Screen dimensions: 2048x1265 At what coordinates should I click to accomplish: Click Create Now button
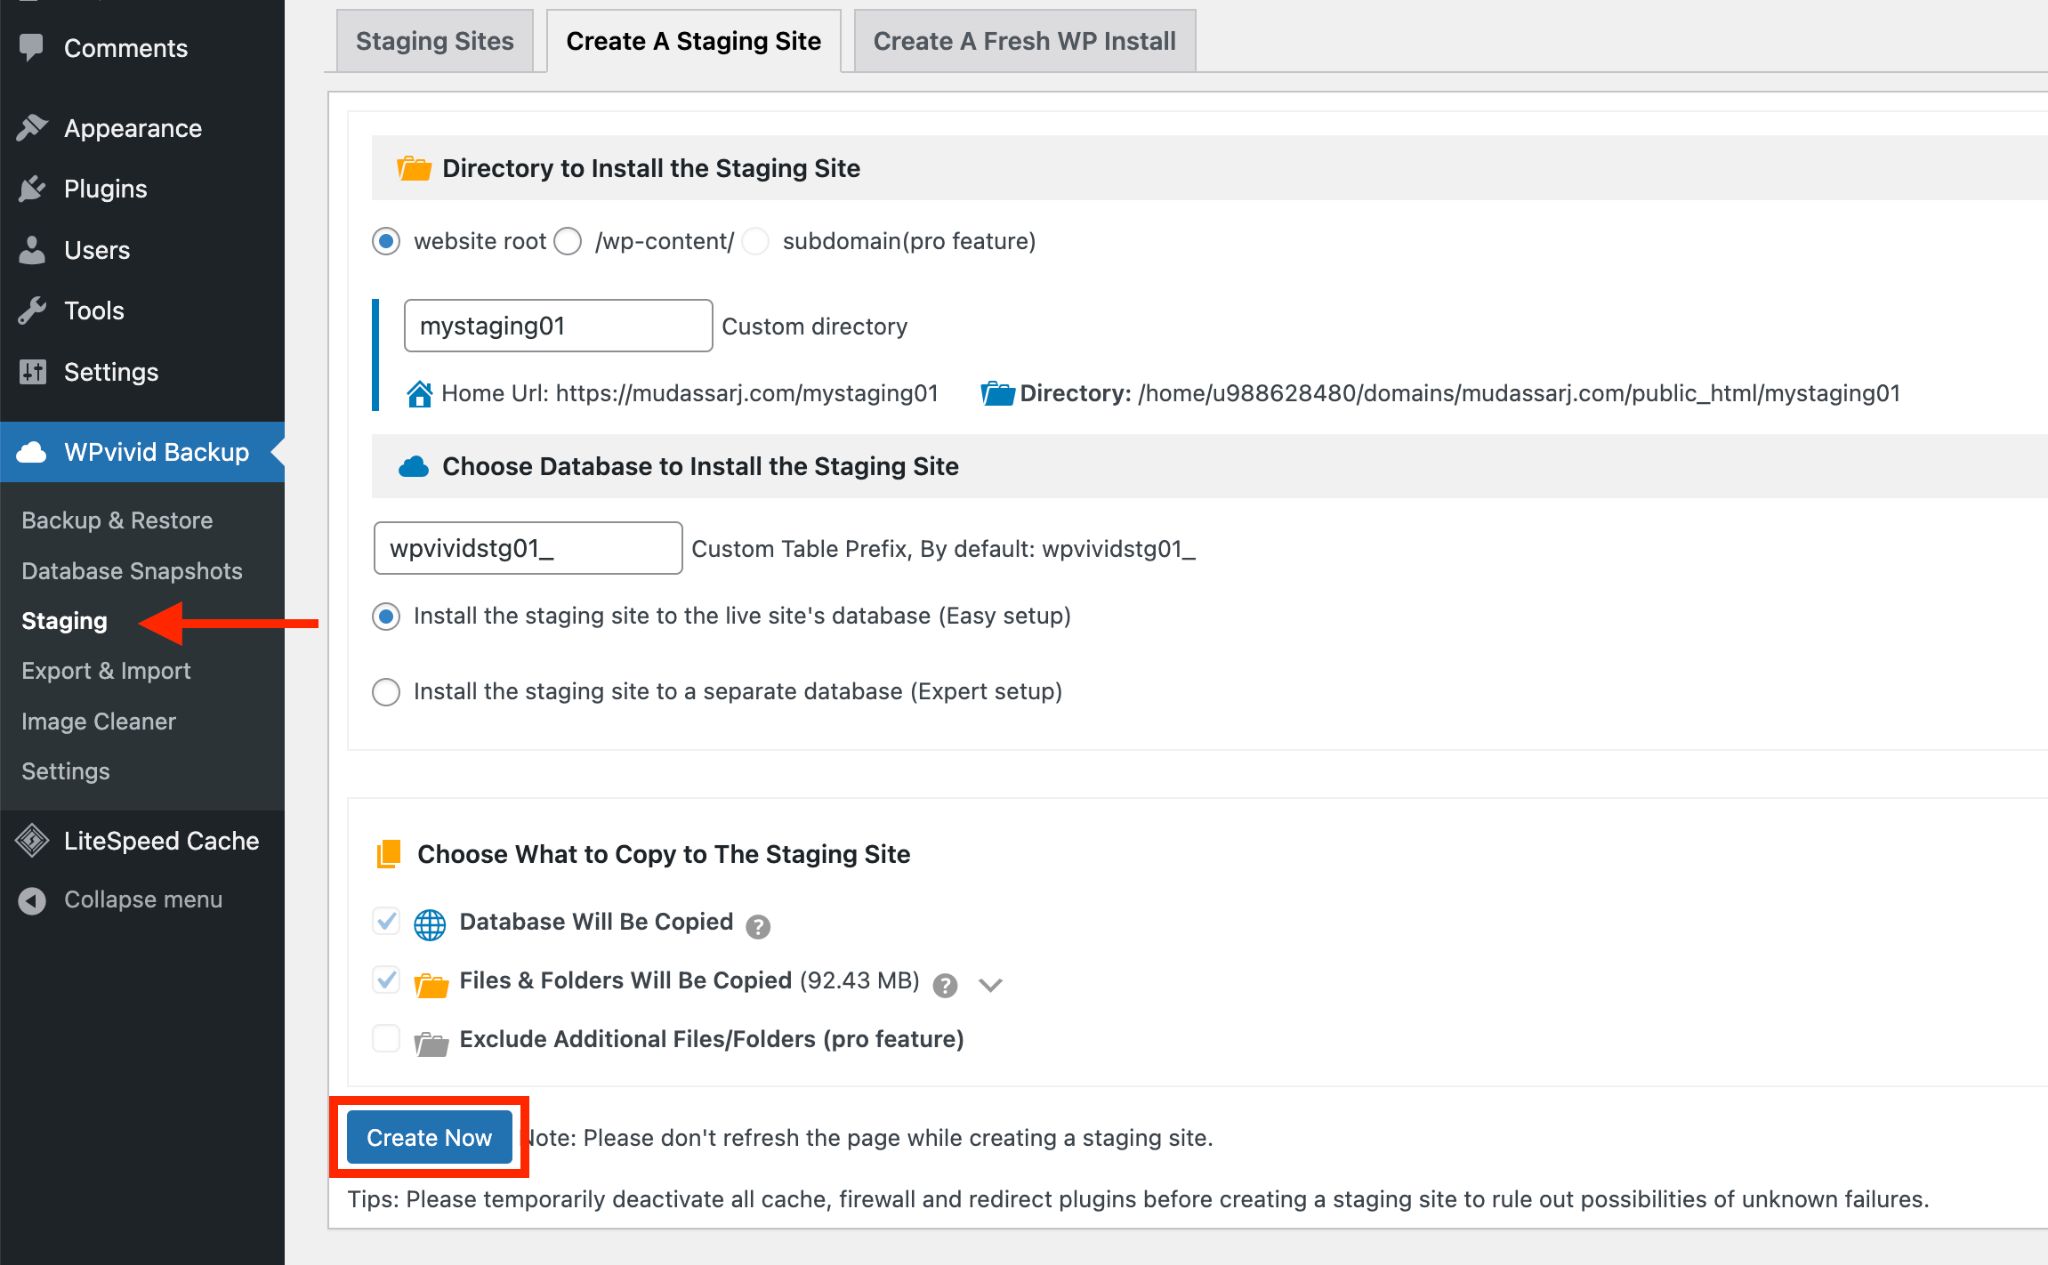click(x=429, y=1136)
